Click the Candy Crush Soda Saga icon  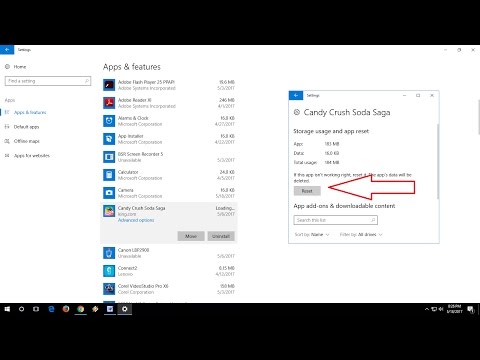[x=109, y=211]
